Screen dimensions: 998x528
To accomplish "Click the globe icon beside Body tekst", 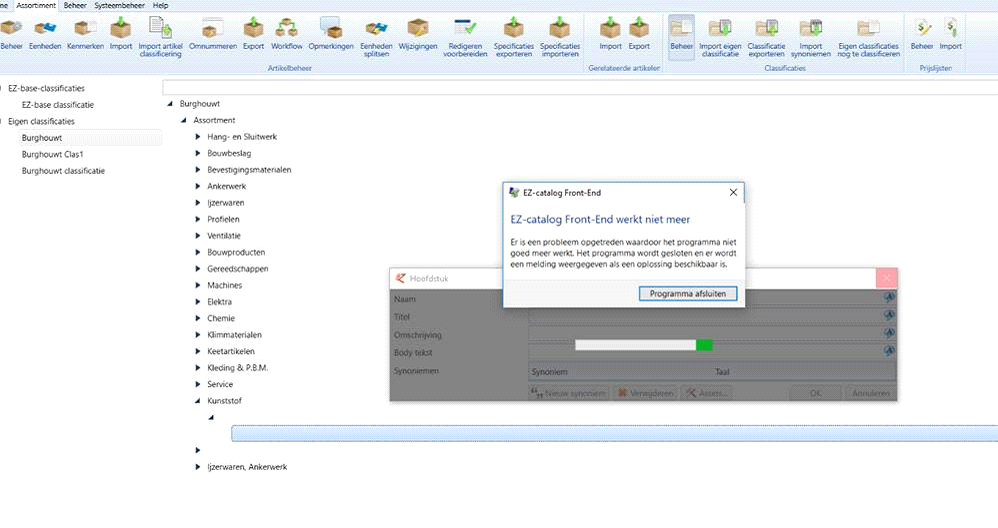I will (889, 351).
